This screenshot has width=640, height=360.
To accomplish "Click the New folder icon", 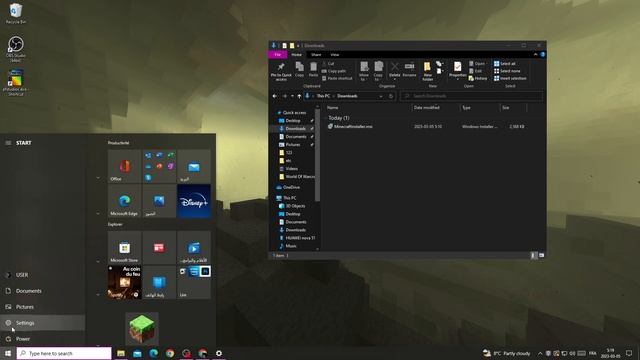I will coord(427,71).
